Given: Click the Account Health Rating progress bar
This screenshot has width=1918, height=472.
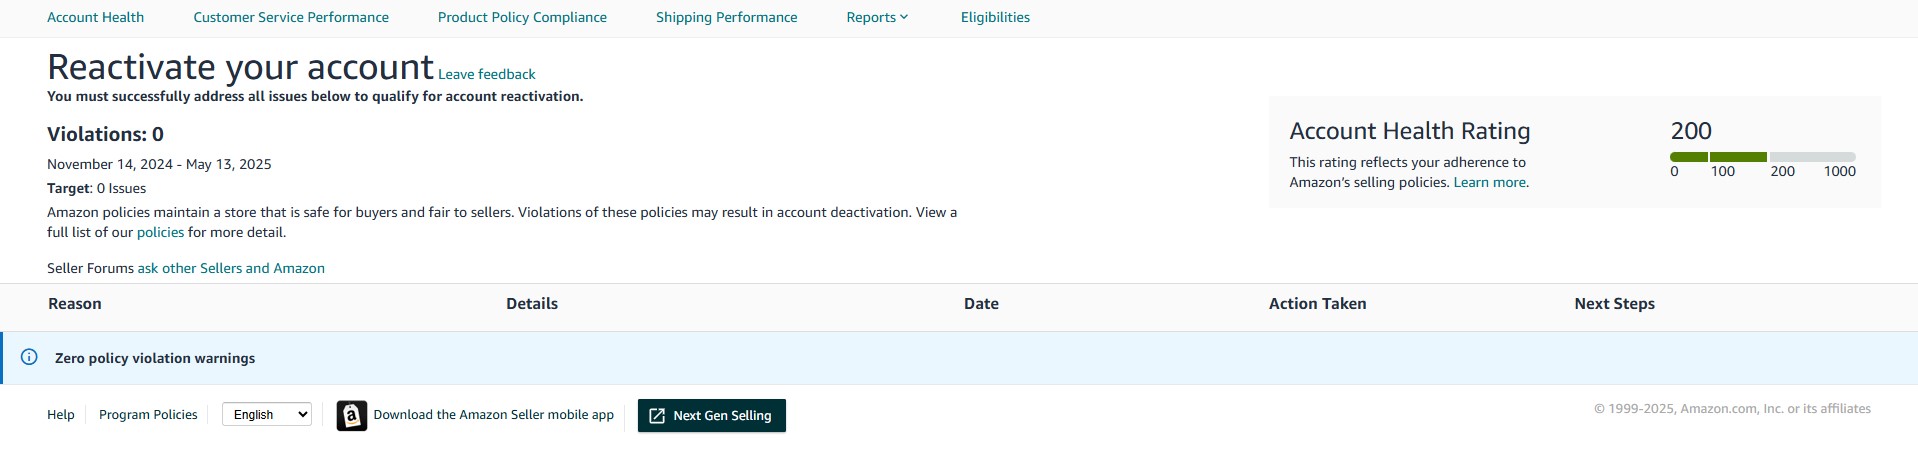Looking at the screenshot, I should 1762,157.
